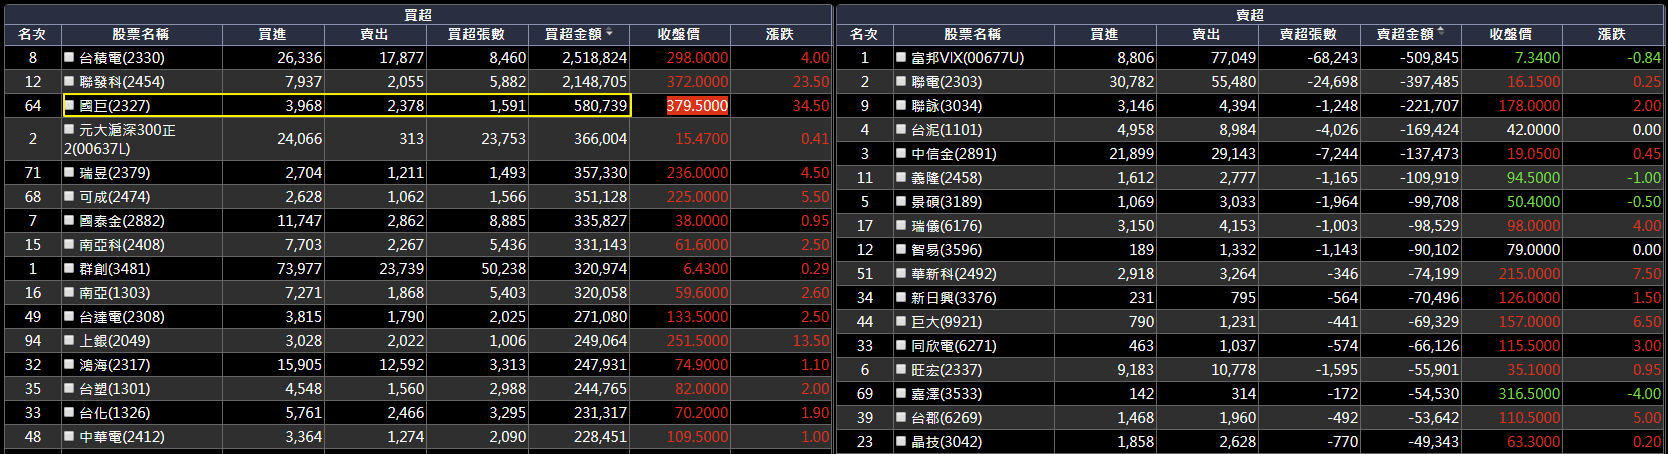Select the net sell lots value -68,243

point(1332,58)
